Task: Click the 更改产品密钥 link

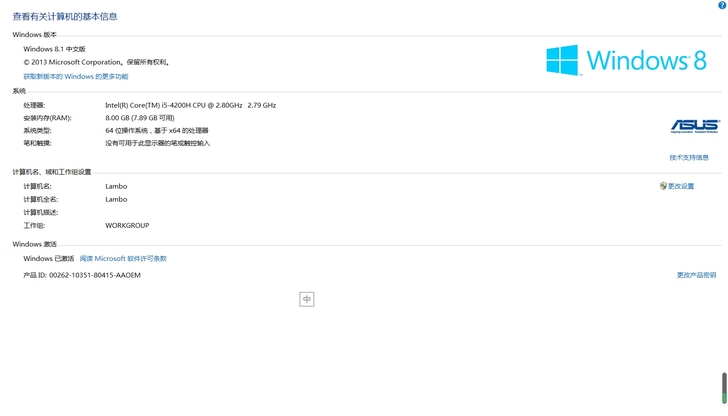Action: (696, 275)
